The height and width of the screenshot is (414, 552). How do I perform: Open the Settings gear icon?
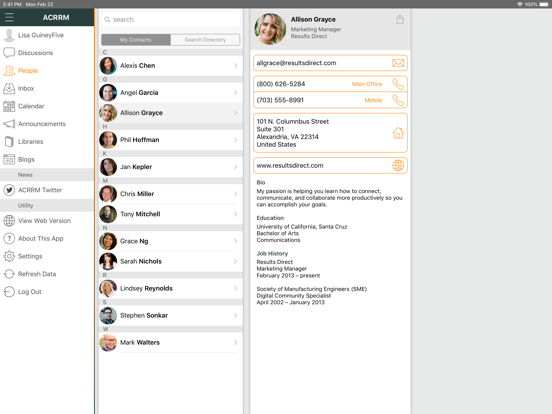point(9,256)
